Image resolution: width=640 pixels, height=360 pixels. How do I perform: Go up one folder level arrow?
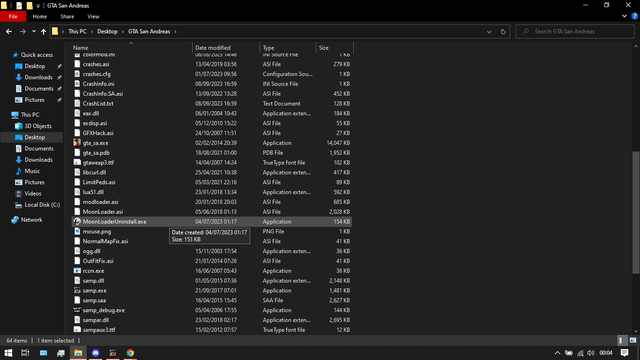(43, 31)
